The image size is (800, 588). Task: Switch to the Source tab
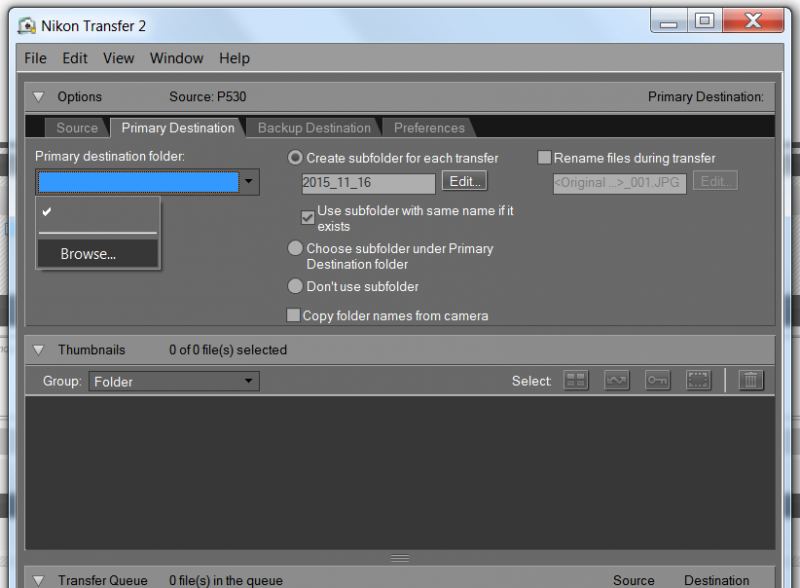(x=77, y=128)
